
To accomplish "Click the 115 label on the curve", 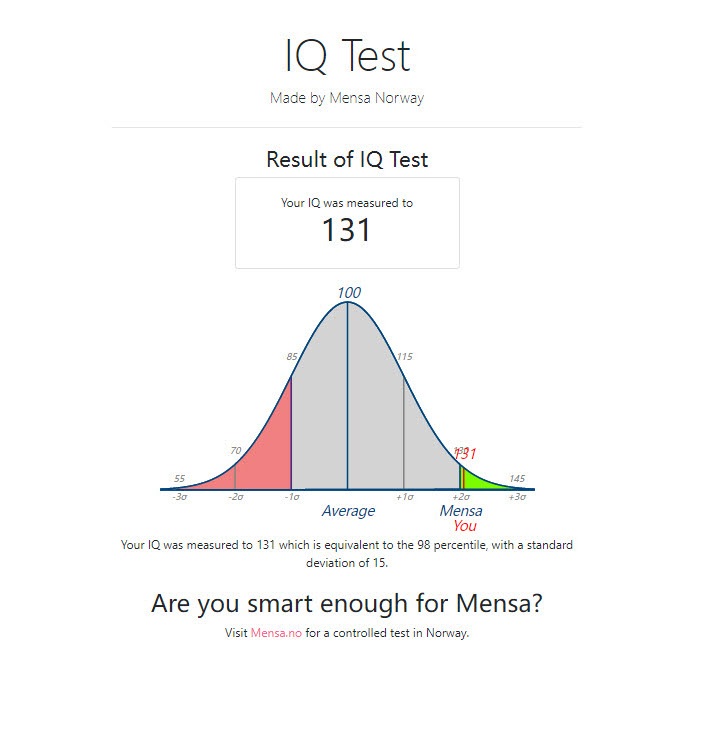I will click(x=405, y=356).
